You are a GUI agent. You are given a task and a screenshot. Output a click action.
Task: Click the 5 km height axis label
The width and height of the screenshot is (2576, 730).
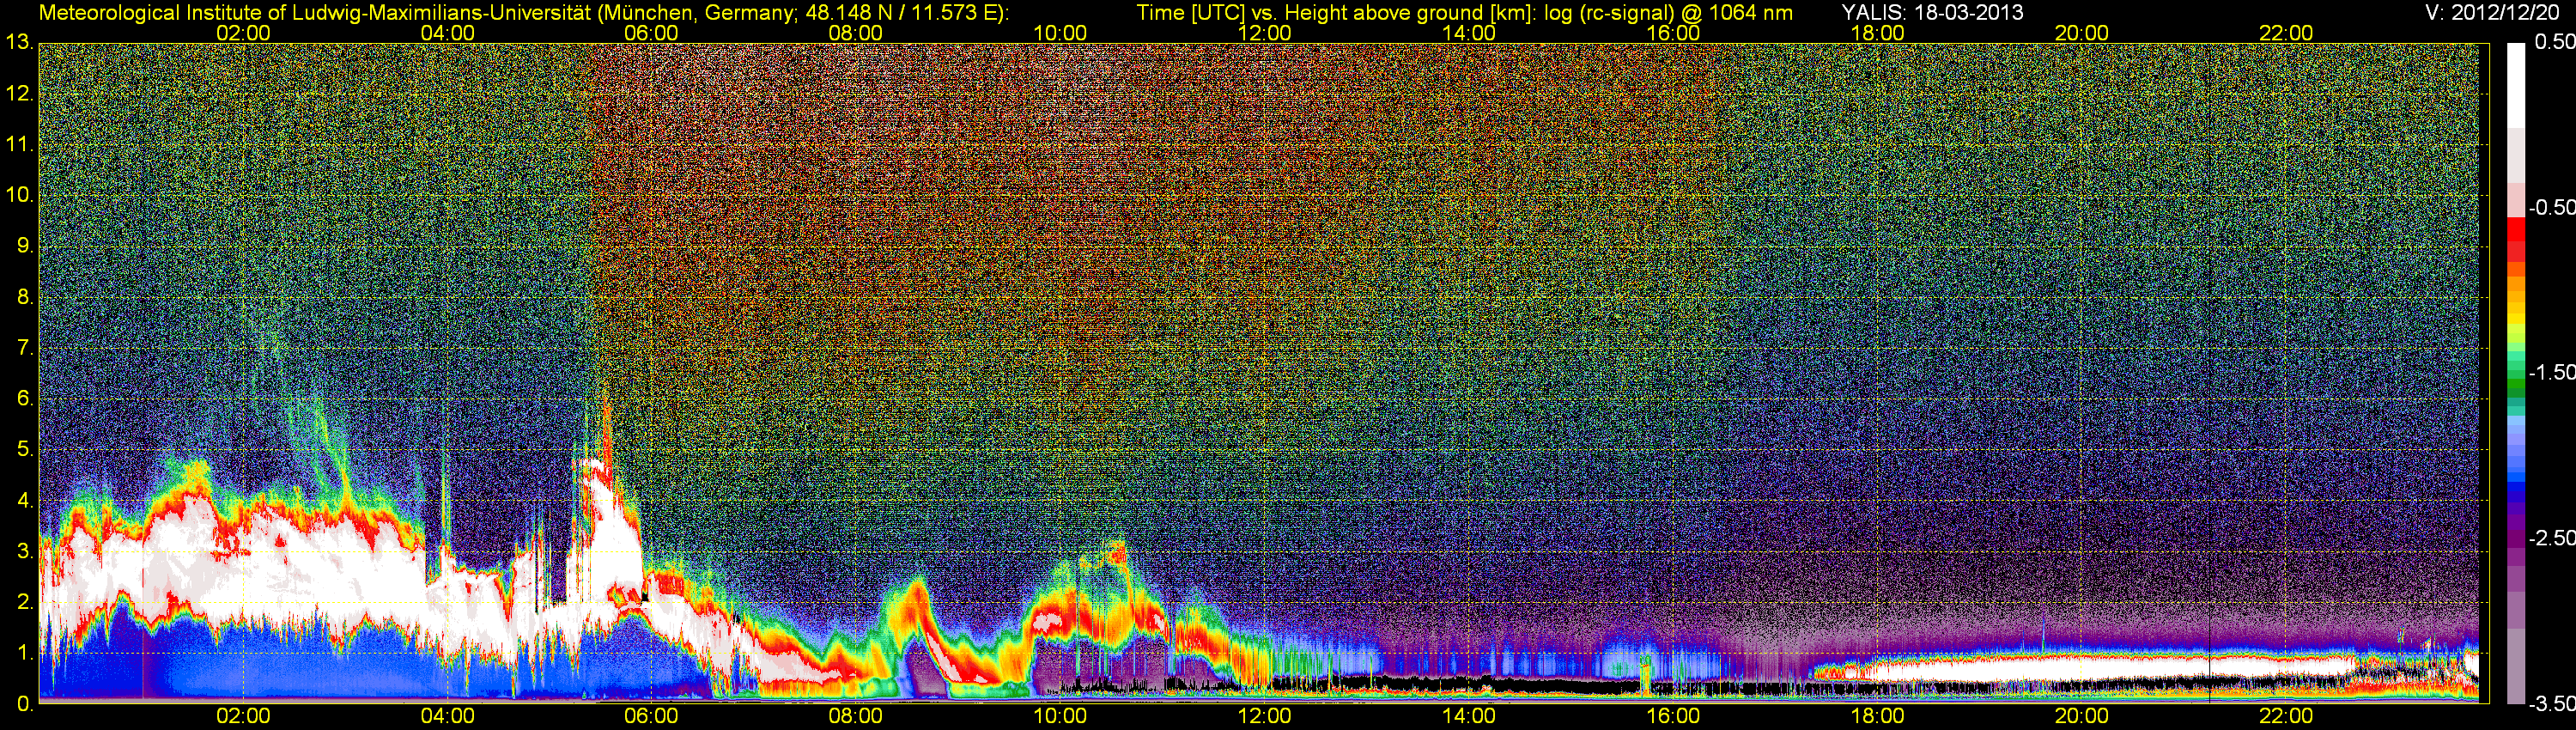pos(25,450)
